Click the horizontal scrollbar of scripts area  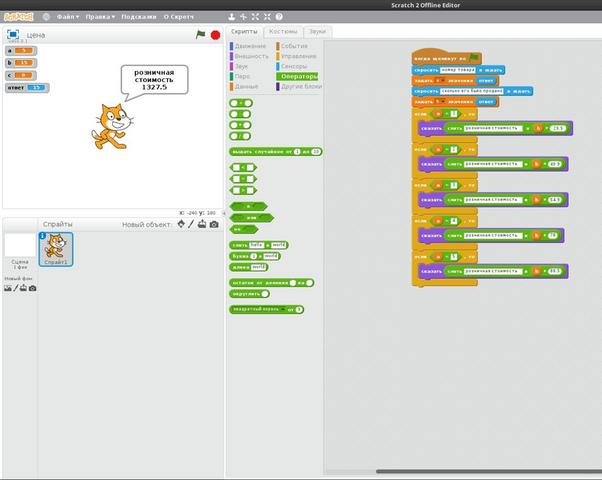pyautogui.click(x=488, y=471)
